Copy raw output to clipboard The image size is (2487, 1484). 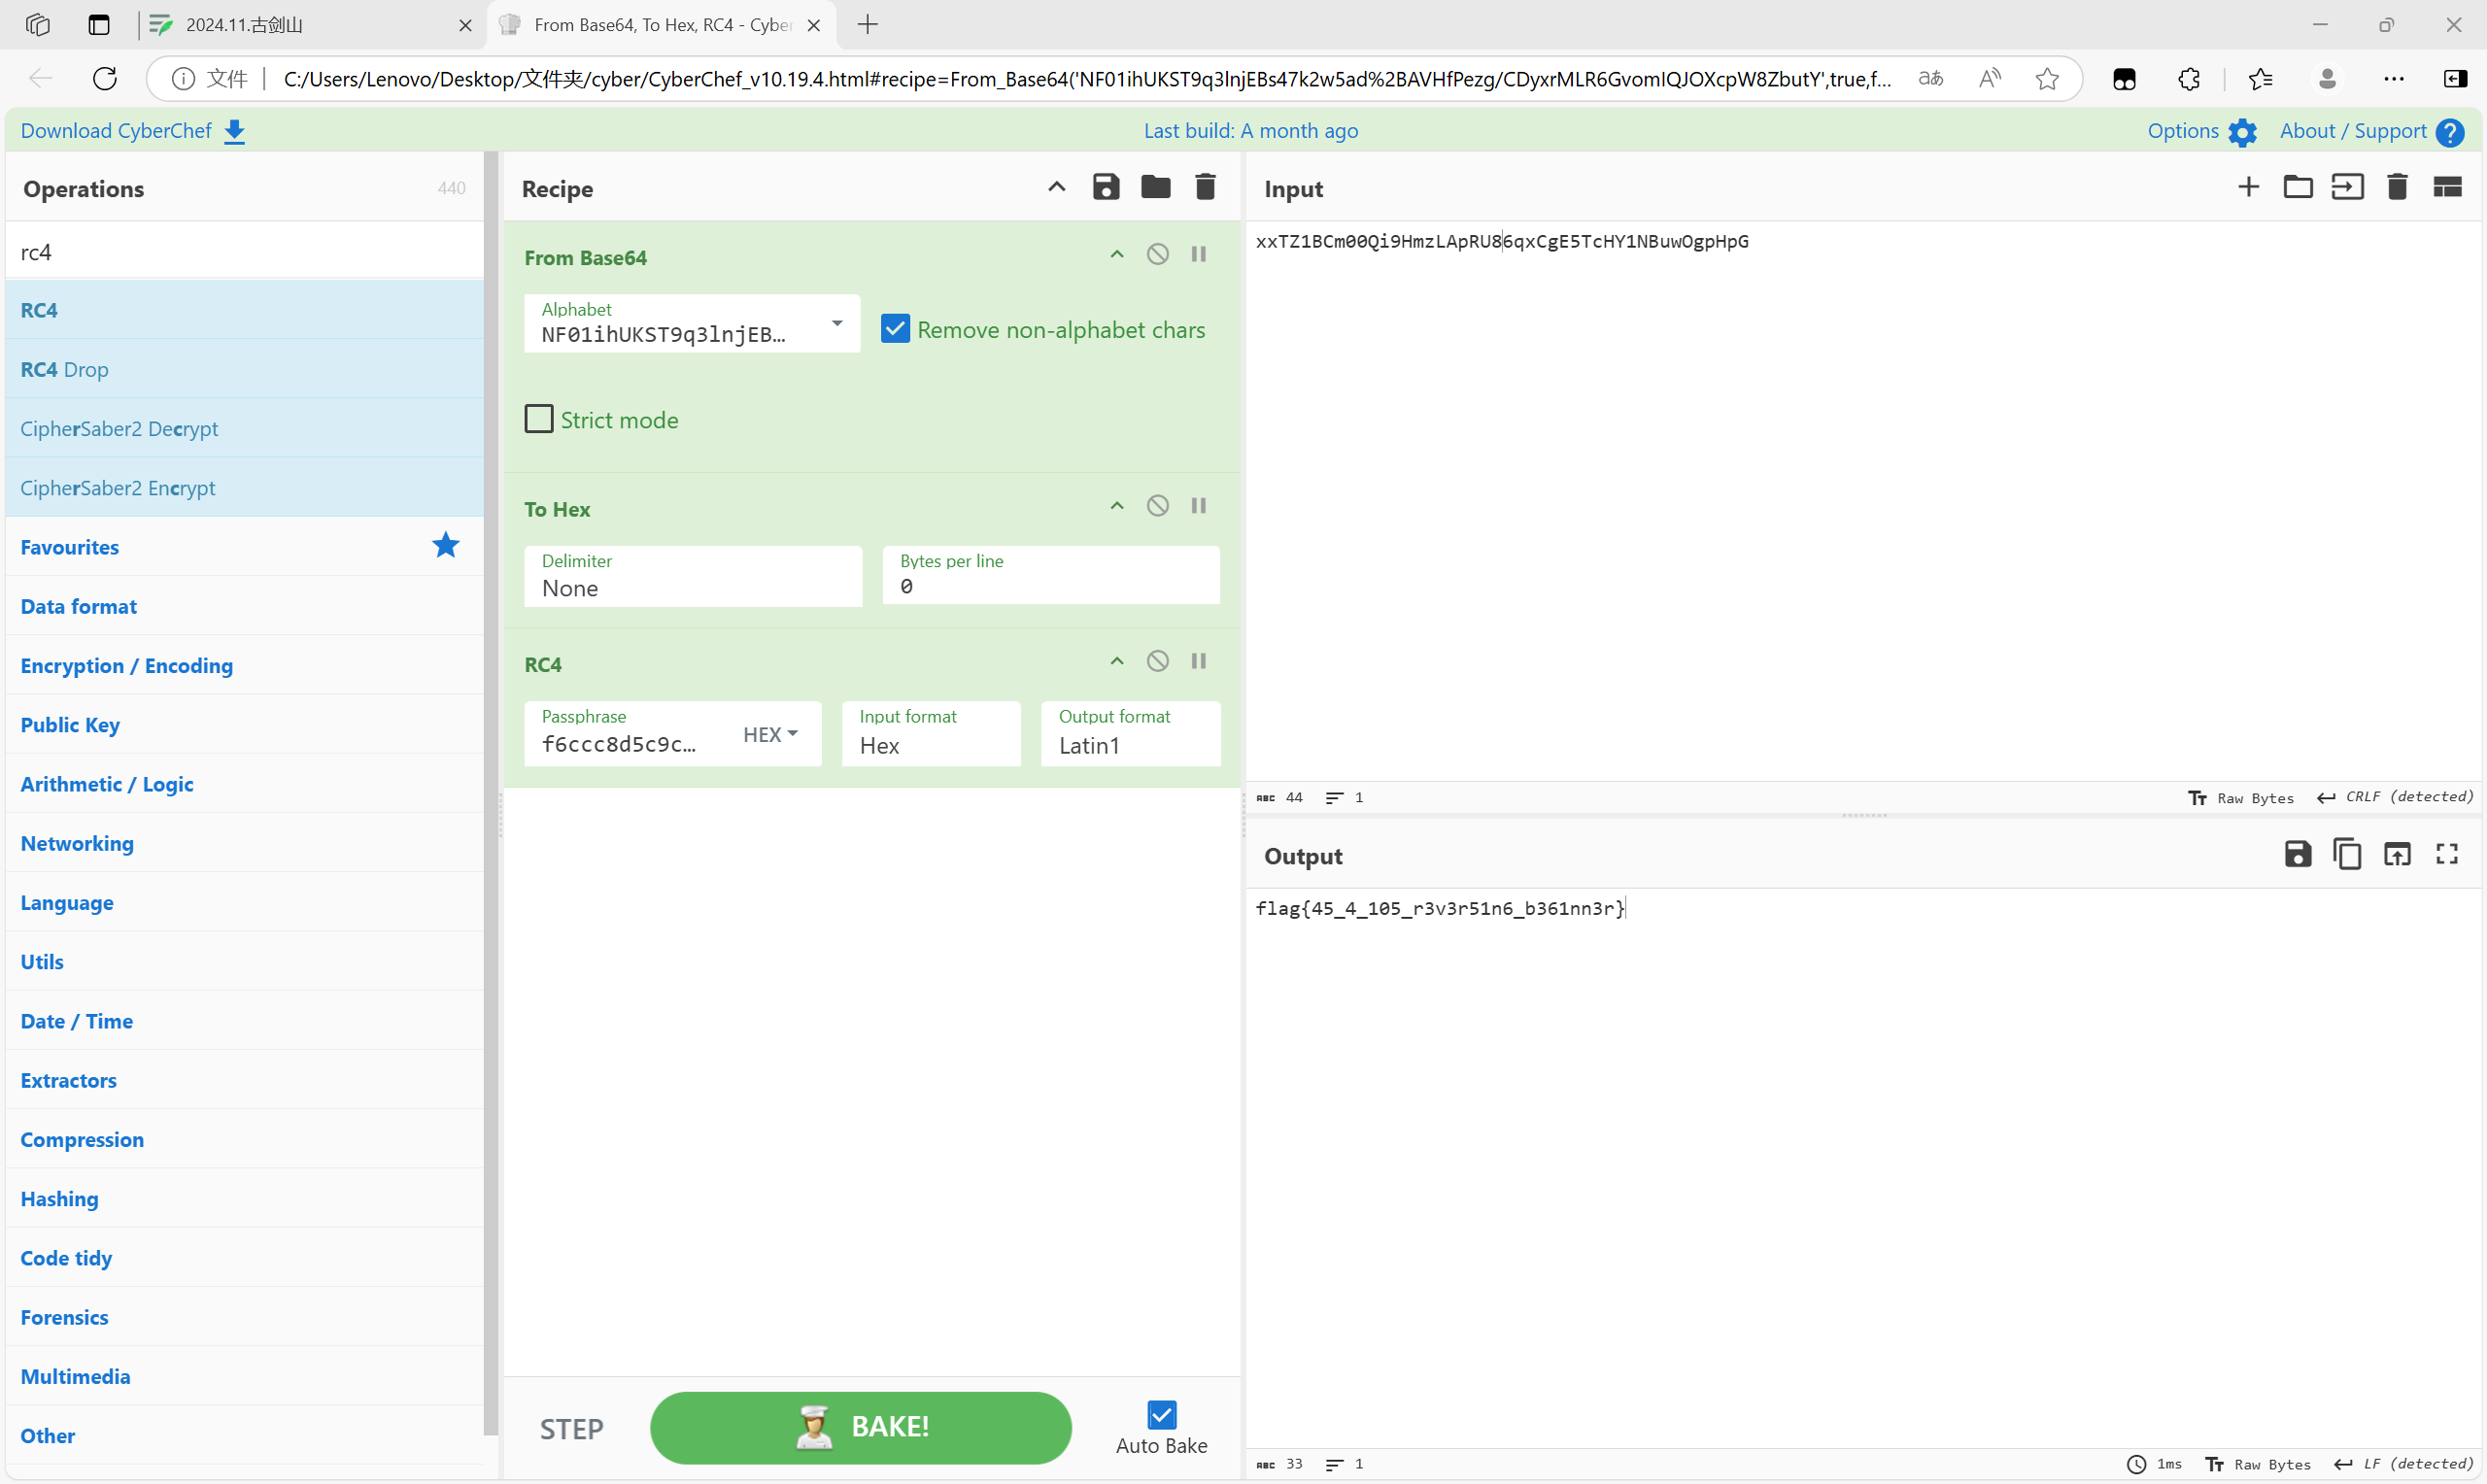(2347, 854)
